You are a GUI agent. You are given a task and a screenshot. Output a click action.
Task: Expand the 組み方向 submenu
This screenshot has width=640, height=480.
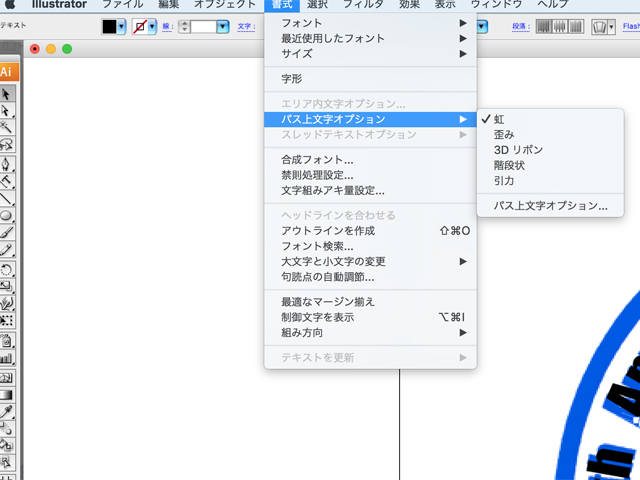[370, 333]
